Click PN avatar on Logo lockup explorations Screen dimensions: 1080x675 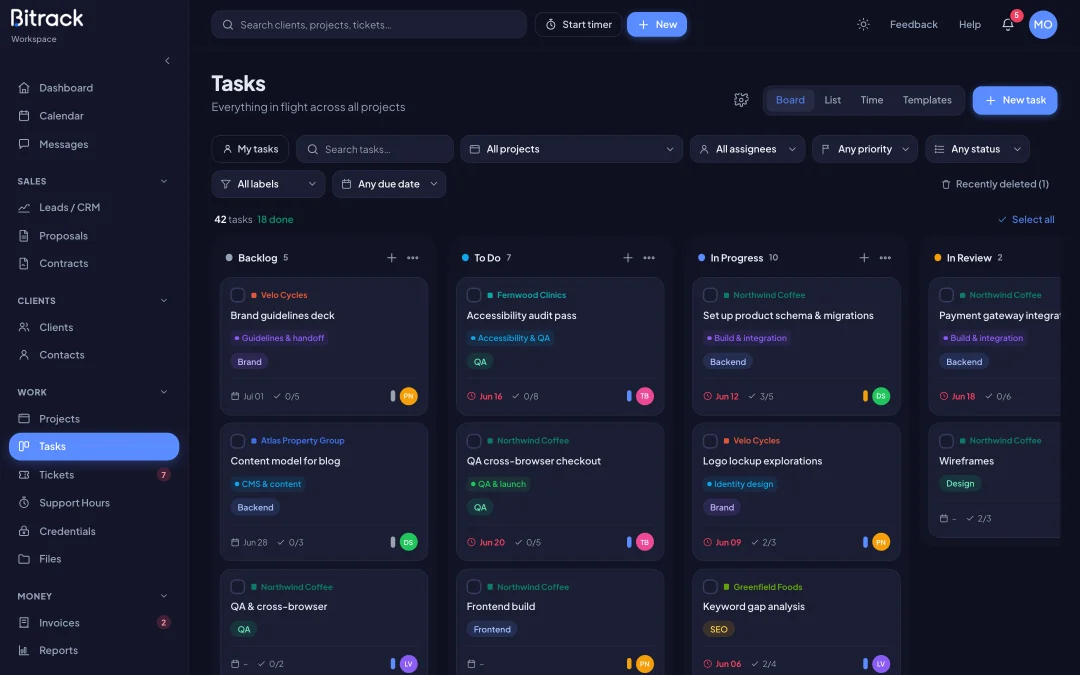coord(881,542)
